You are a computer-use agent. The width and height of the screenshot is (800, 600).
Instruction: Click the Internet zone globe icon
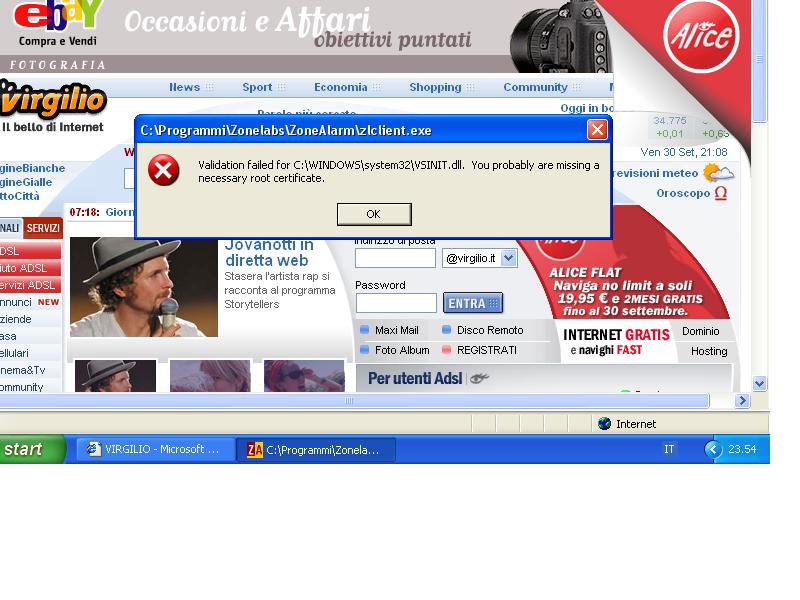(605, 423)
